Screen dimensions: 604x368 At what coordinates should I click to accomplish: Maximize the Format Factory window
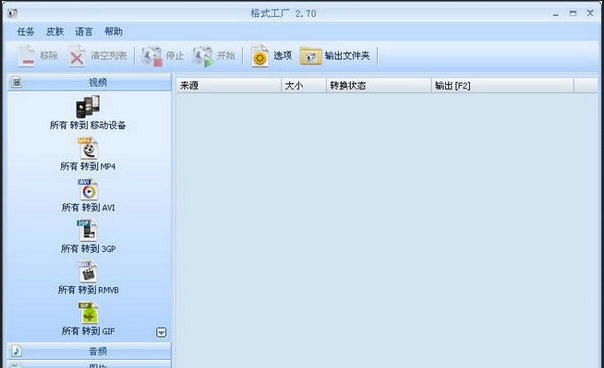click(x=573, y=13)
